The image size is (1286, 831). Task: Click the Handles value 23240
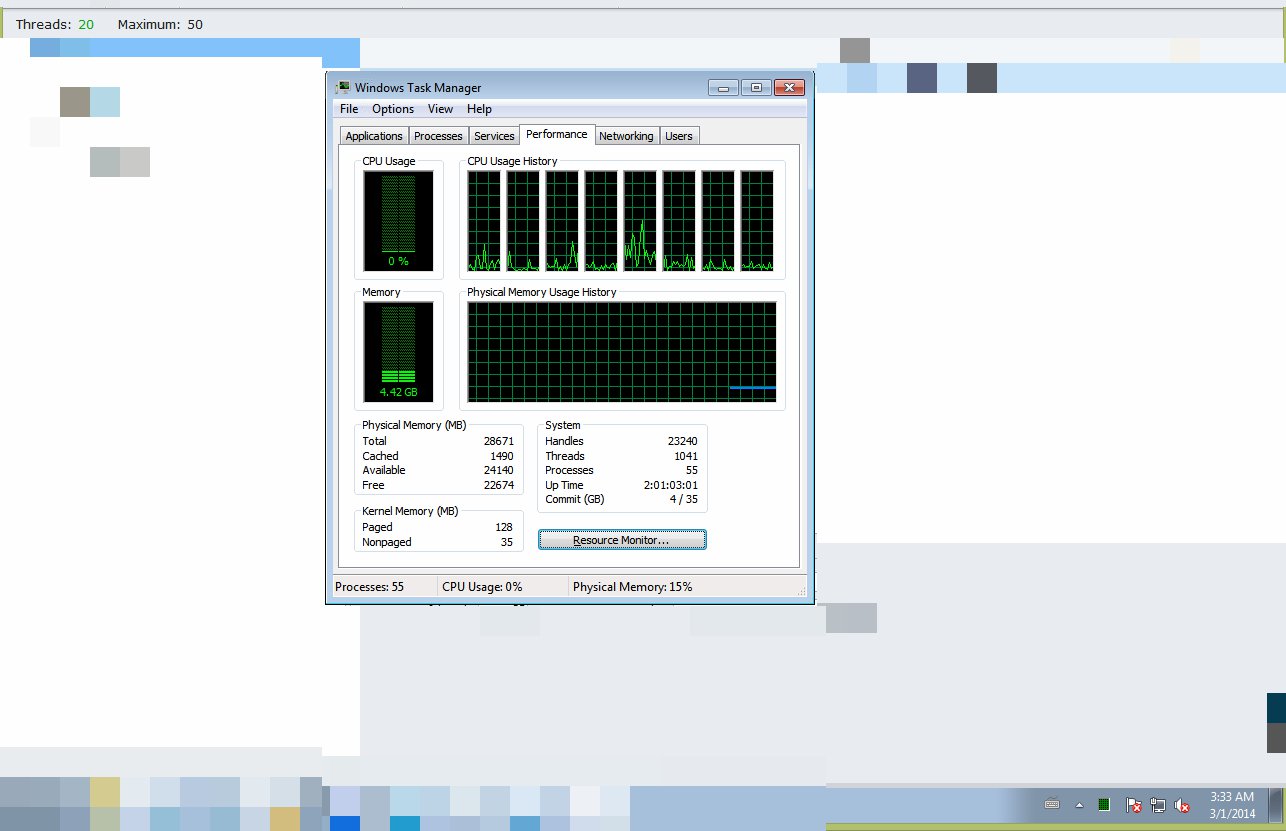click(x=682, y=441)
